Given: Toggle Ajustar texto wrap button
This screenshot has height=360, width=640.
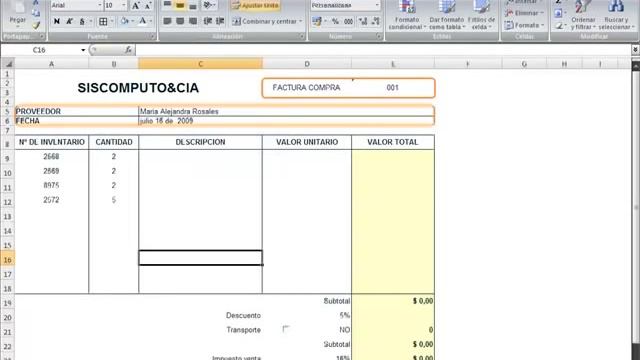Looking at the screenshot, I should 256,5.
